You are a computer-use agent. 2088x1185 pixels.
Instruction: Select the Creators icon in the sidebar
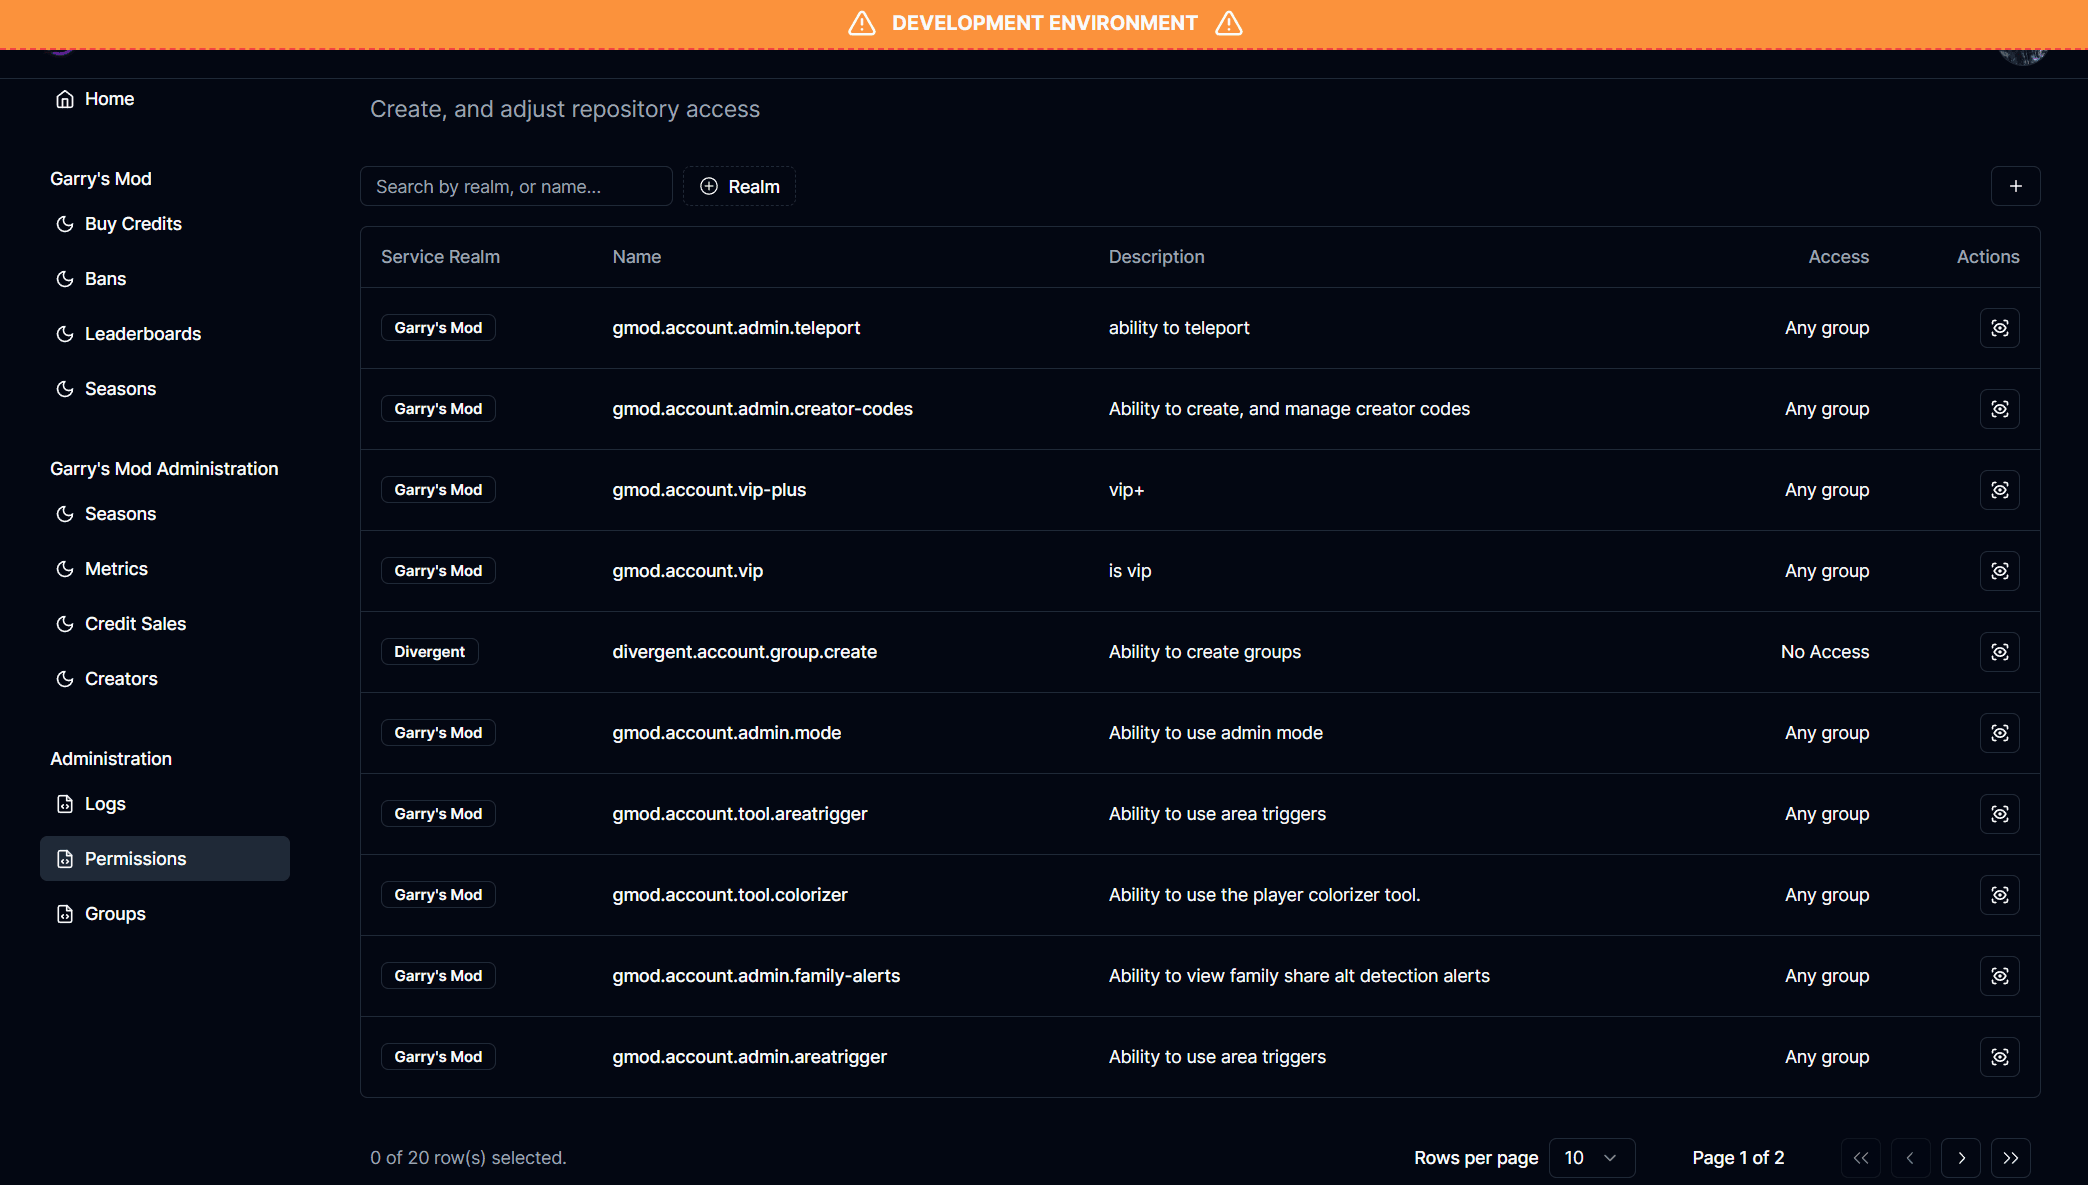click(x=64, y=678)
